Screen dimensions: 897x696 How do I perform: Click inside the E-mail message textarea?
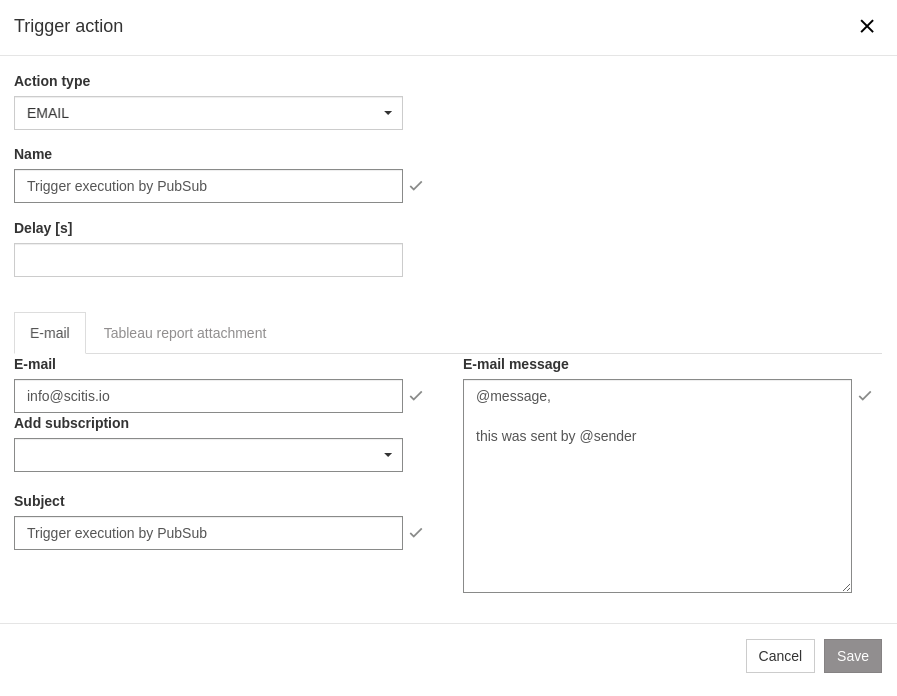657,500
